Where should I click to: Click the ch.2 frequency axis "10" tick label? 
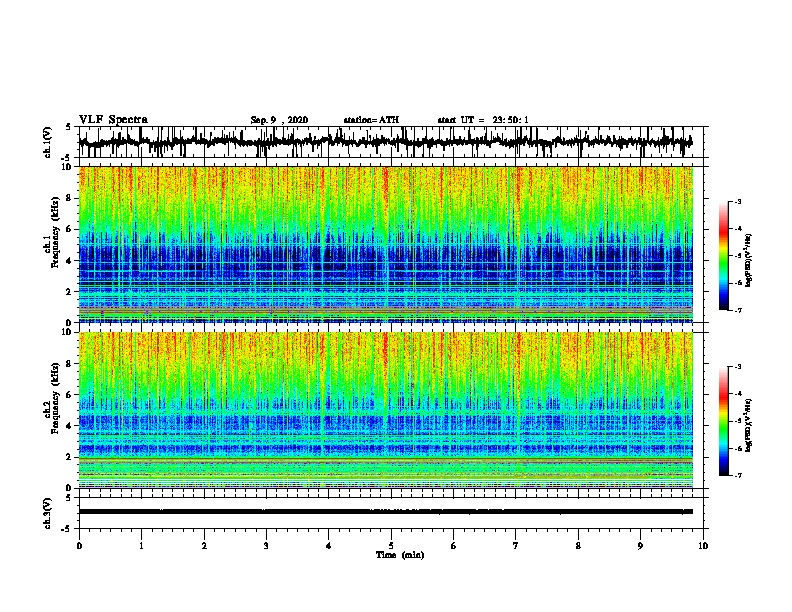coord(68,332)
